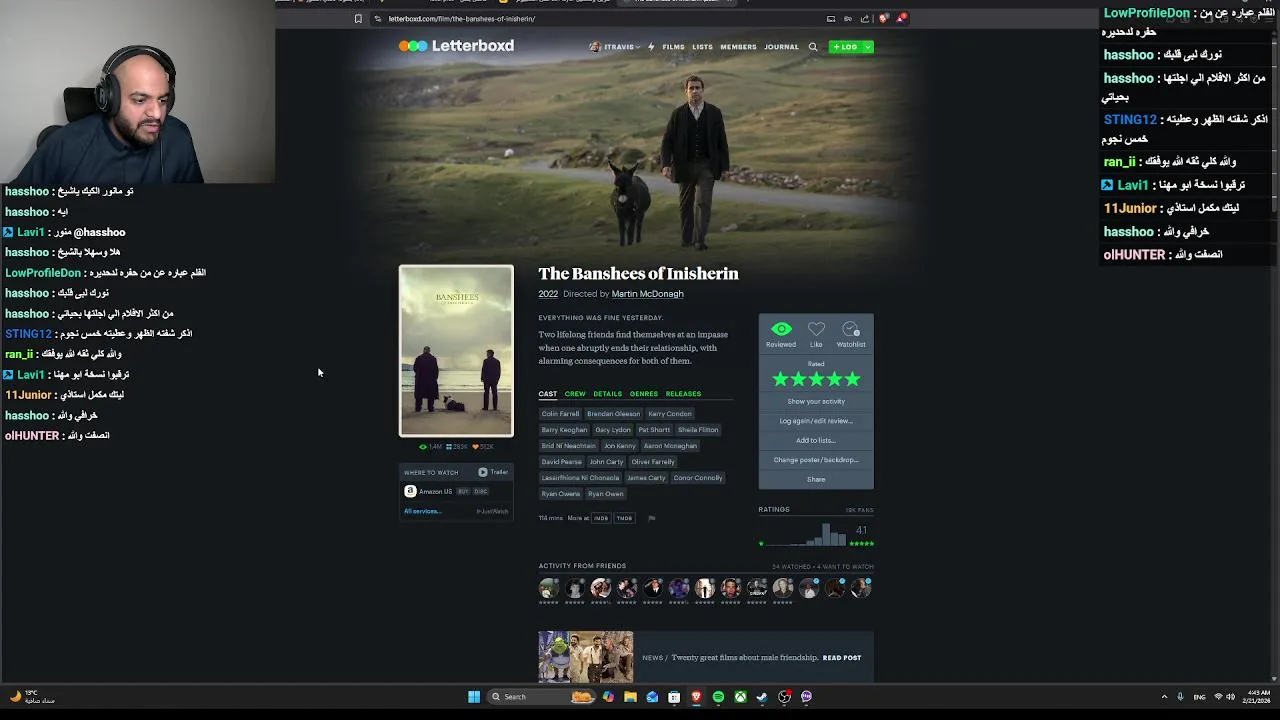Click Show your activity
The width and height of the screenshot is (1280, 720).
(816, 401)
